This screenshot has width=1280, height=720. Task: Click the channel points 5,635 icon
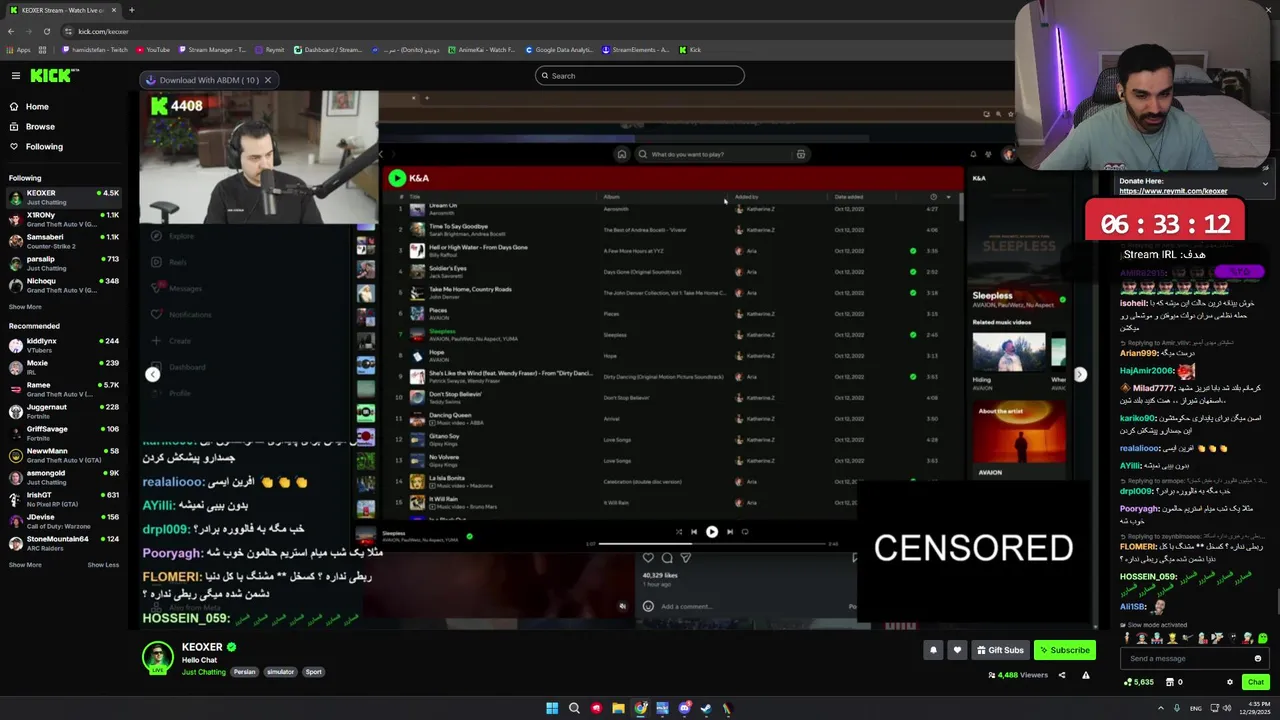1138,682
